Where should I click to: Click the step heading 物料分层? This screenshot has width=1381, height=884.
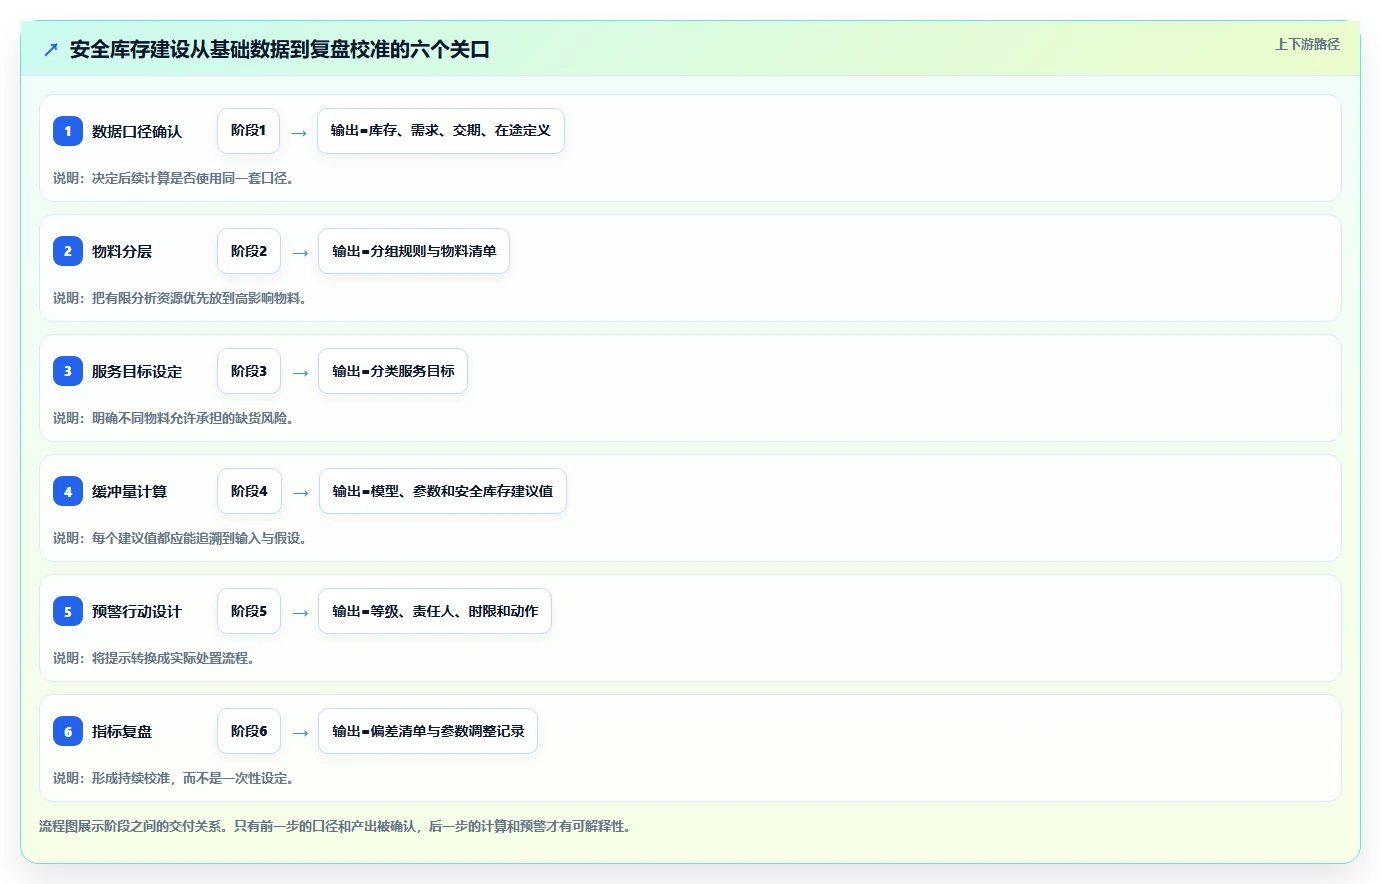point(122,251)
